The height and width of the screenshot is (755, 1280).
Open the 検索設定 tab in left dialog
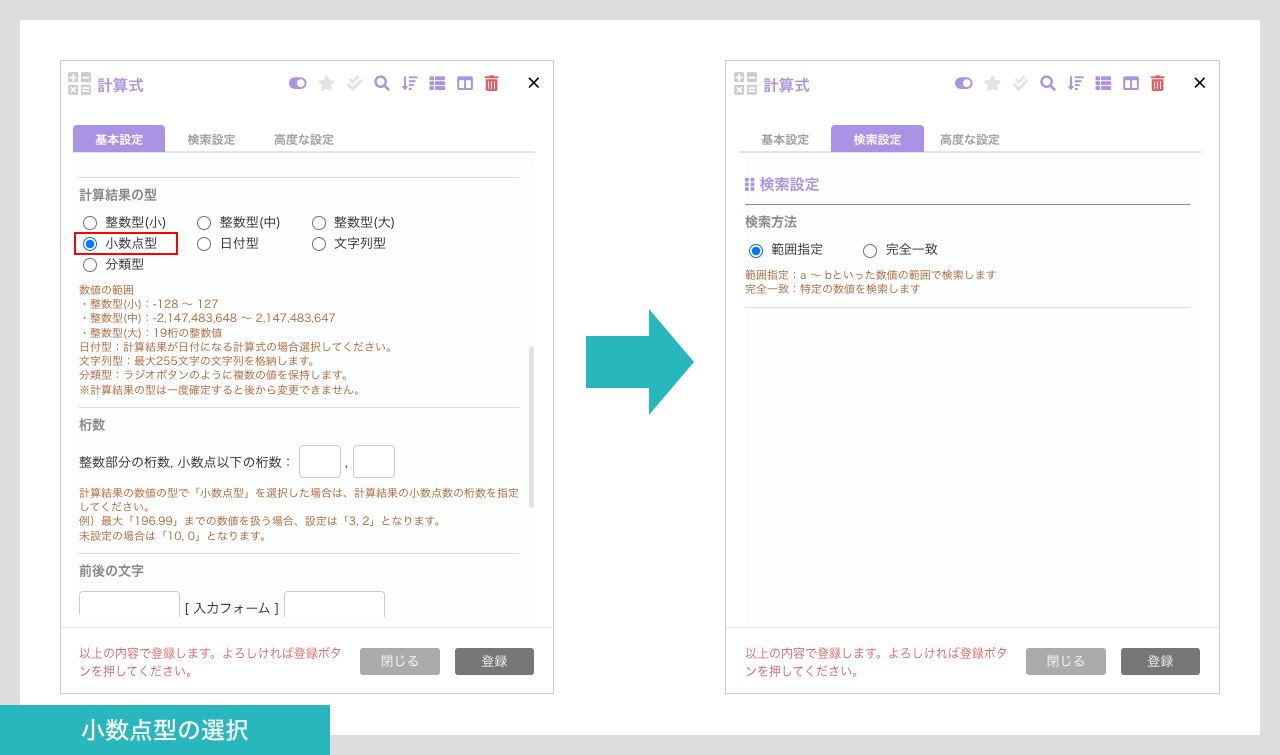[211, 139]
